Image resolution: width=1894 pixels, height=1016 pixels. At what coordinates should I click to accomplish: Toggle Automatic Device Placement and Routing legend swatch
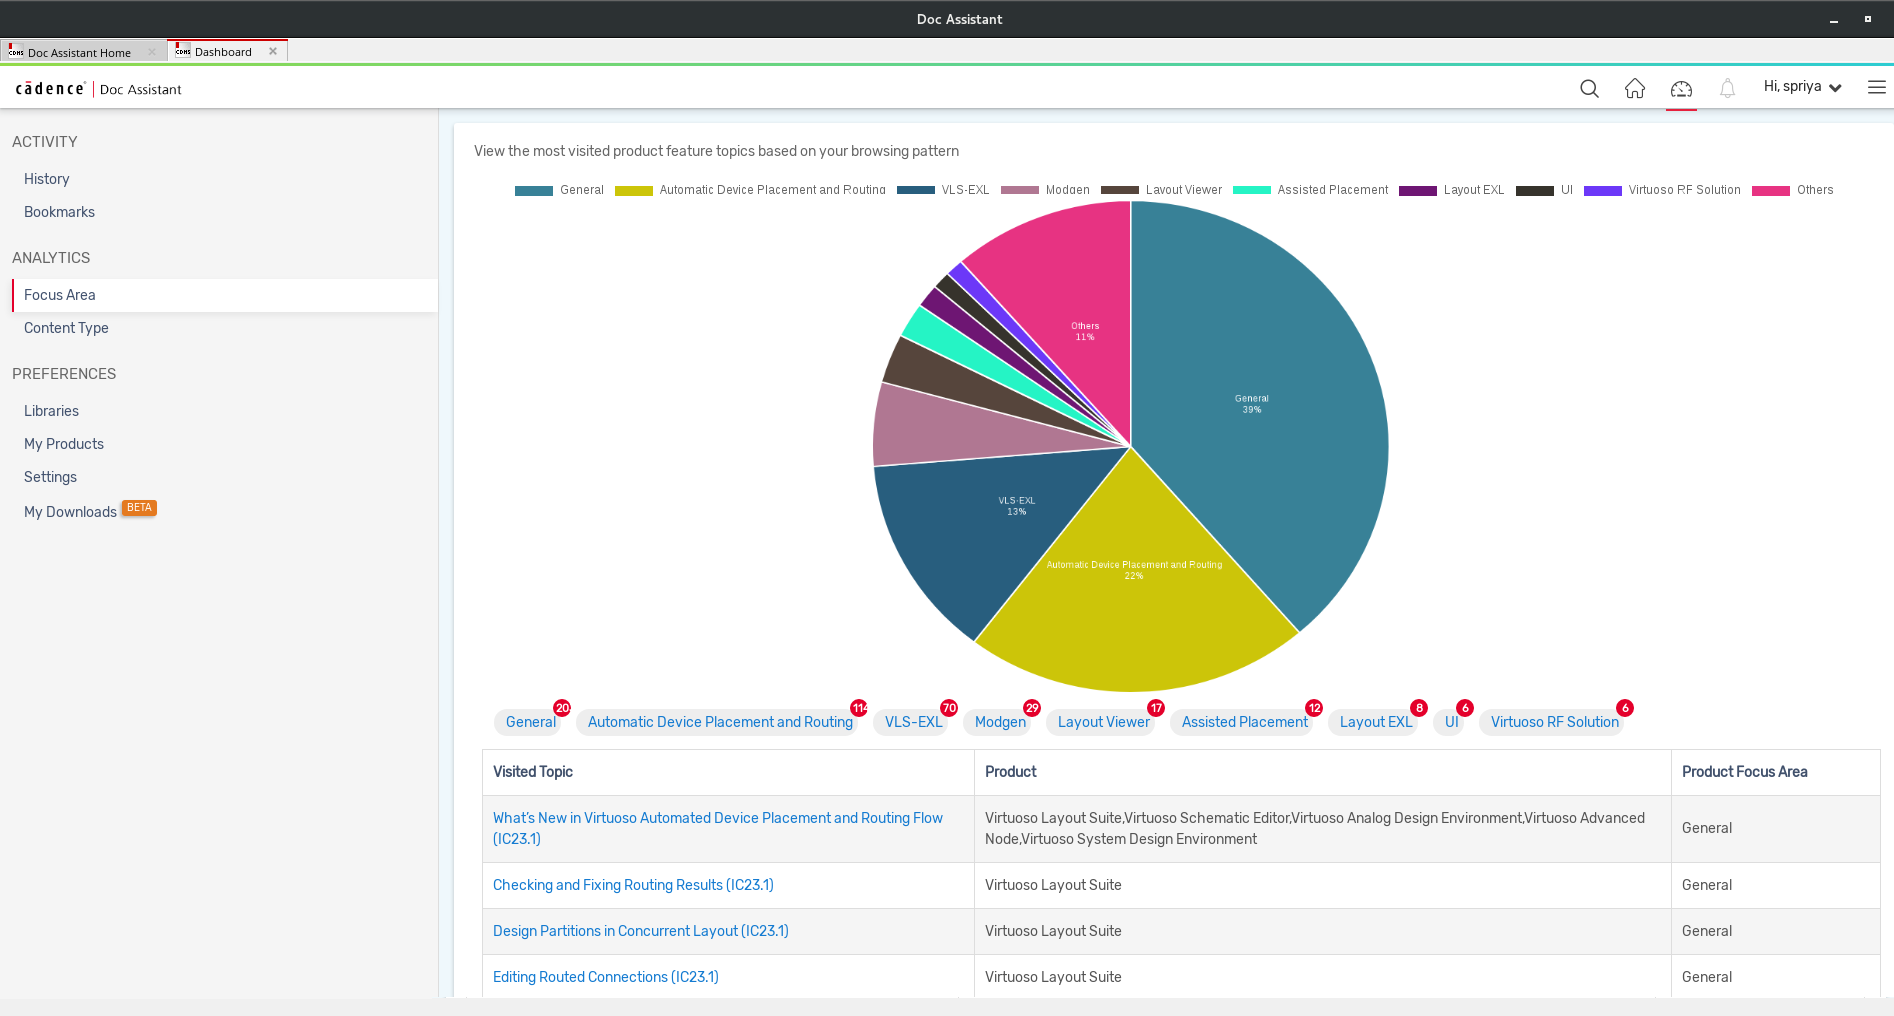coord(634,191)
